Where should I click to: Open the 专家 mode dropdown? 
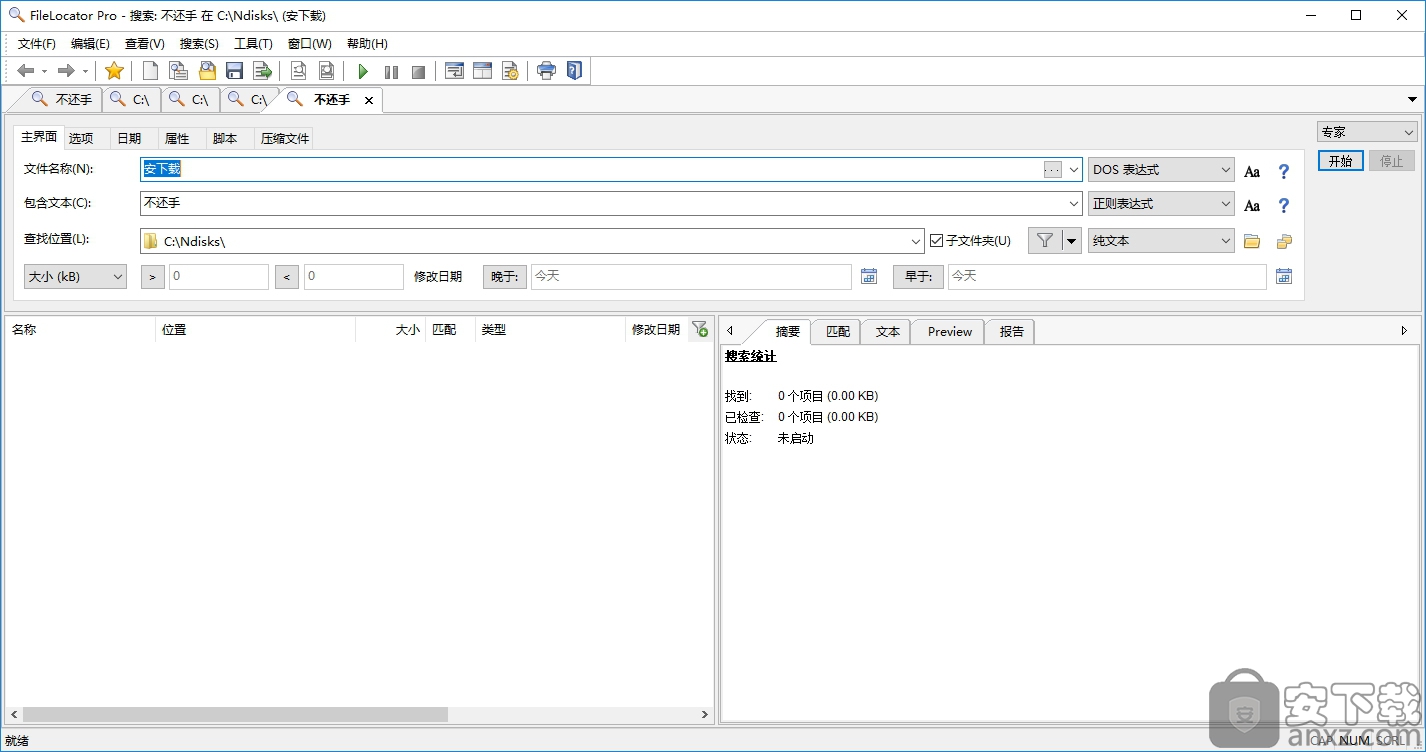(x=1367, y=132)
